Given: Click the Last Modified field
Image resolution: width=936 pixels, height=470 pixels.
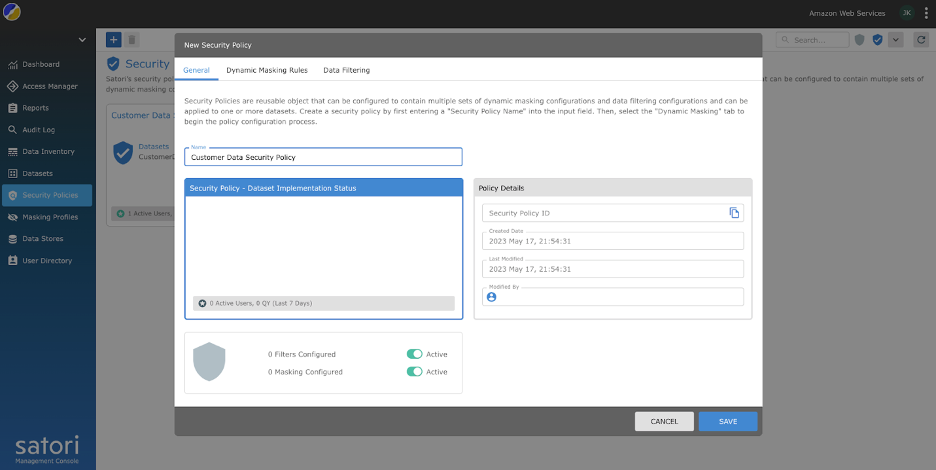Looking at the screenshot, I should [612, 269].
